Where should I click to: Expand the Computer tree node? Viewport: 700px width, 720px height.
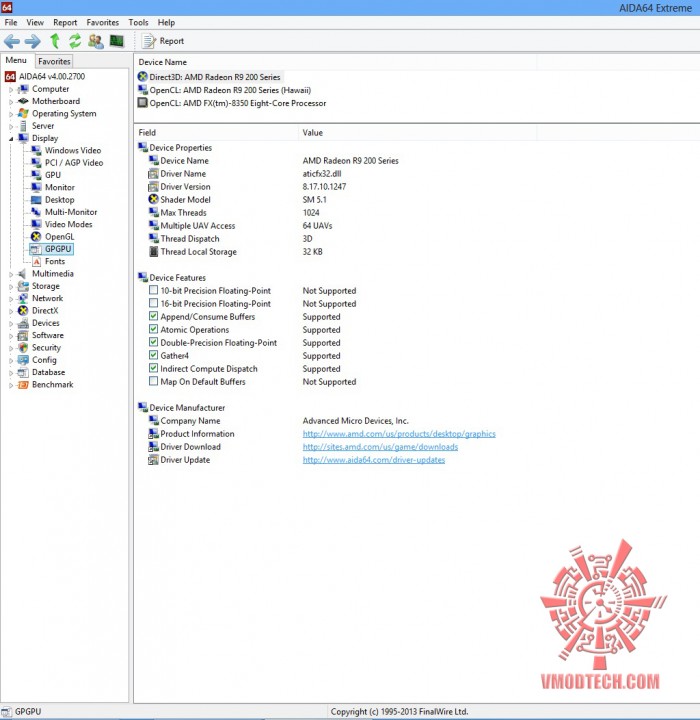[x=11, y=90]
